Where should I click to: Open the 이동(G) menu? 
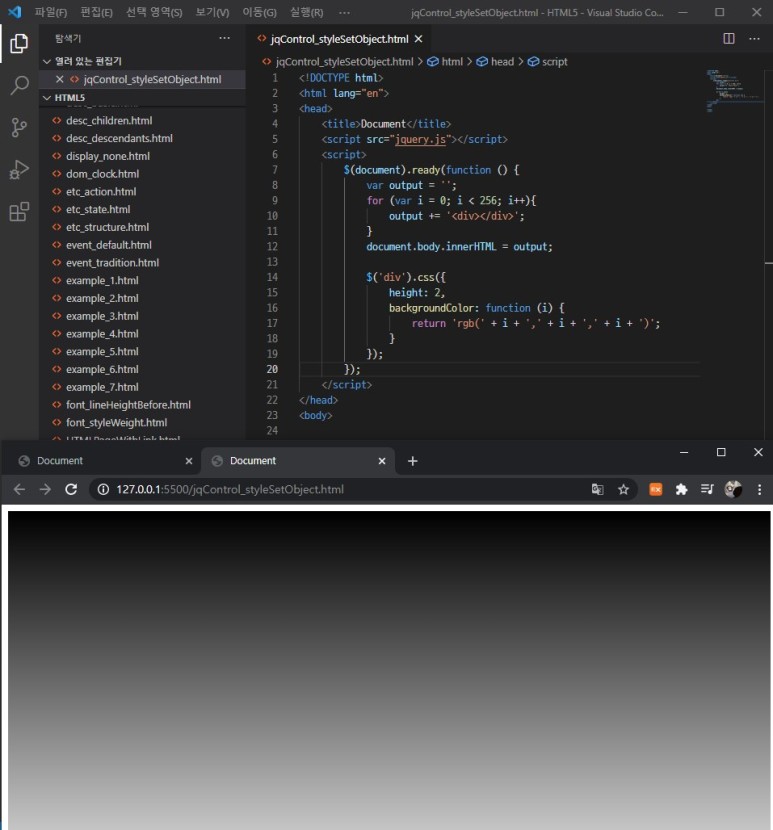(259, 12)
